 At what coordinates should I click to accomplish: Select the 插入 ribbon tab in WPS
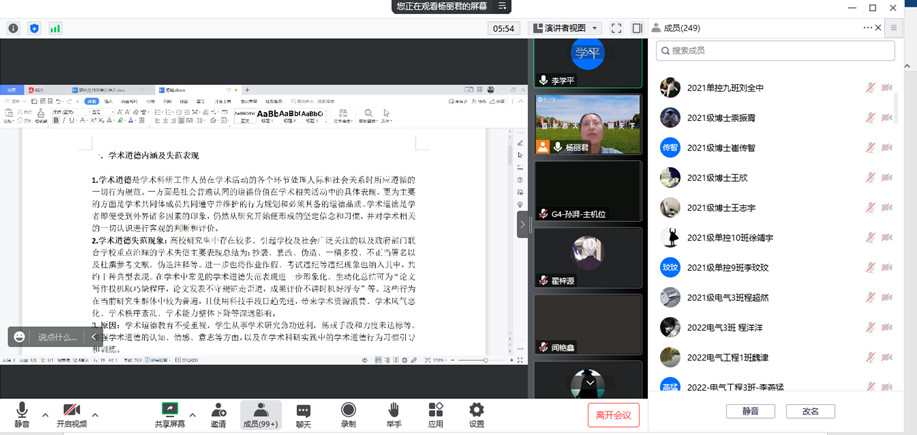(109, 101)
